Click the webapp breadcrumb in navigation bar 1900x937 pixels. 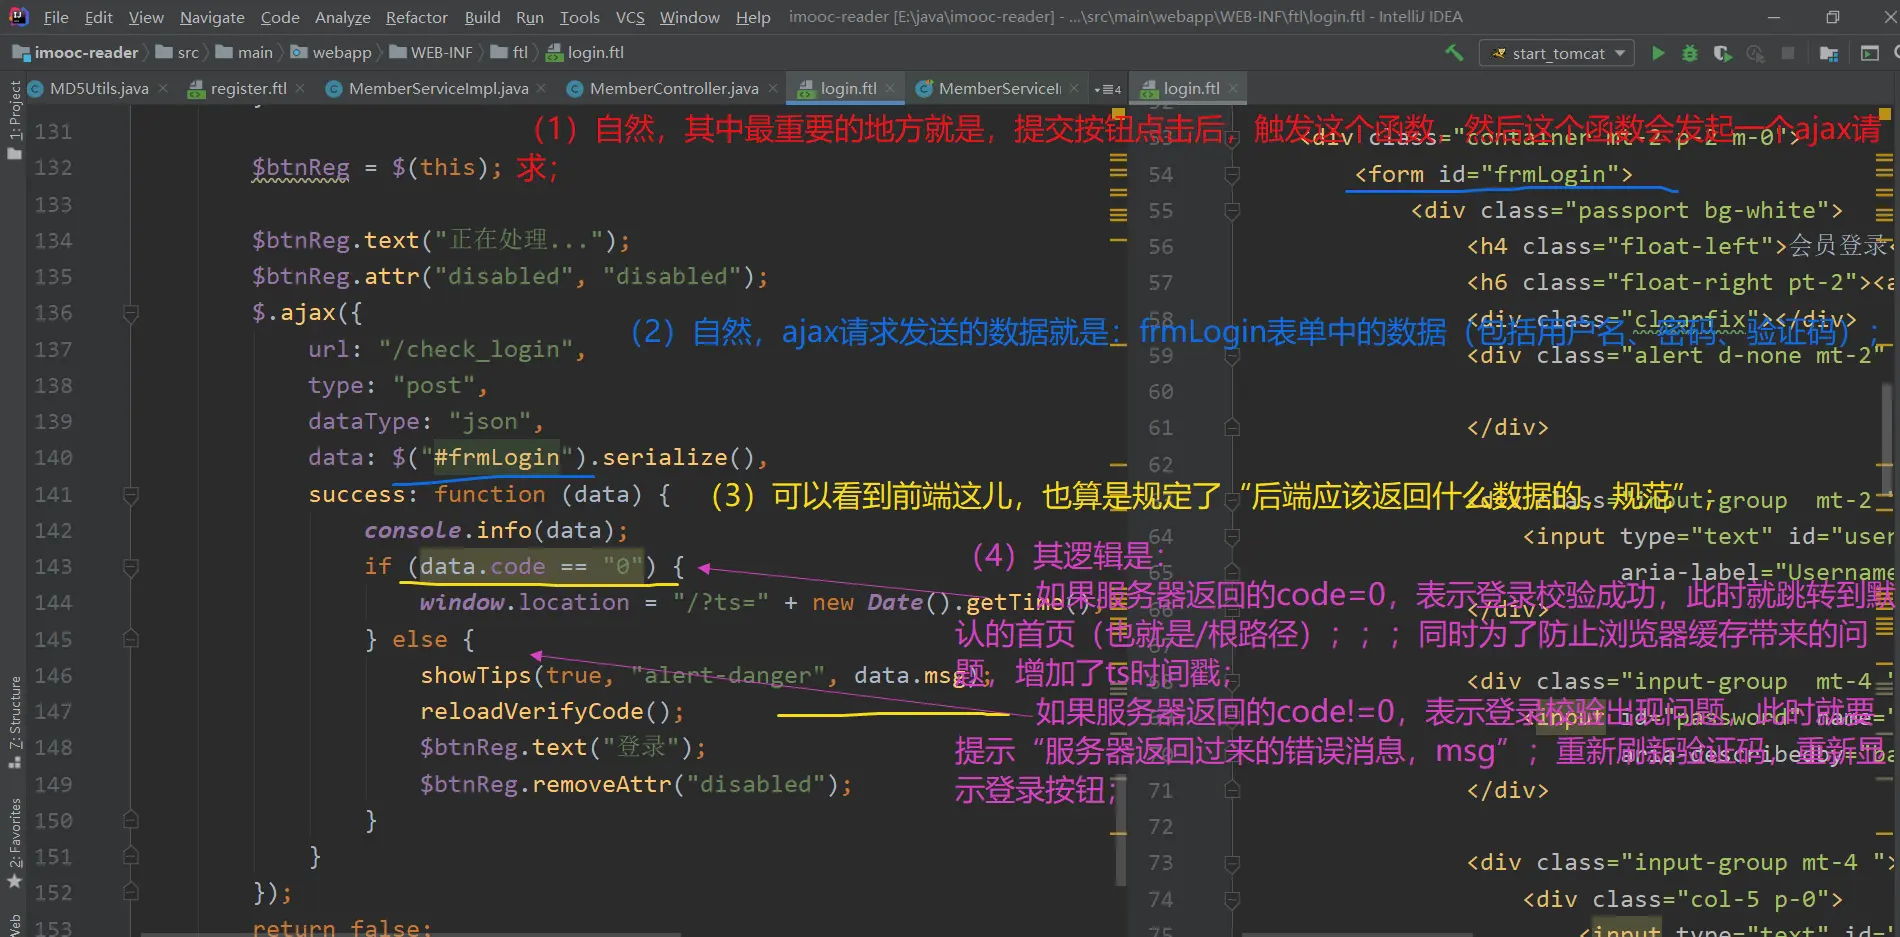pos(341,53)
